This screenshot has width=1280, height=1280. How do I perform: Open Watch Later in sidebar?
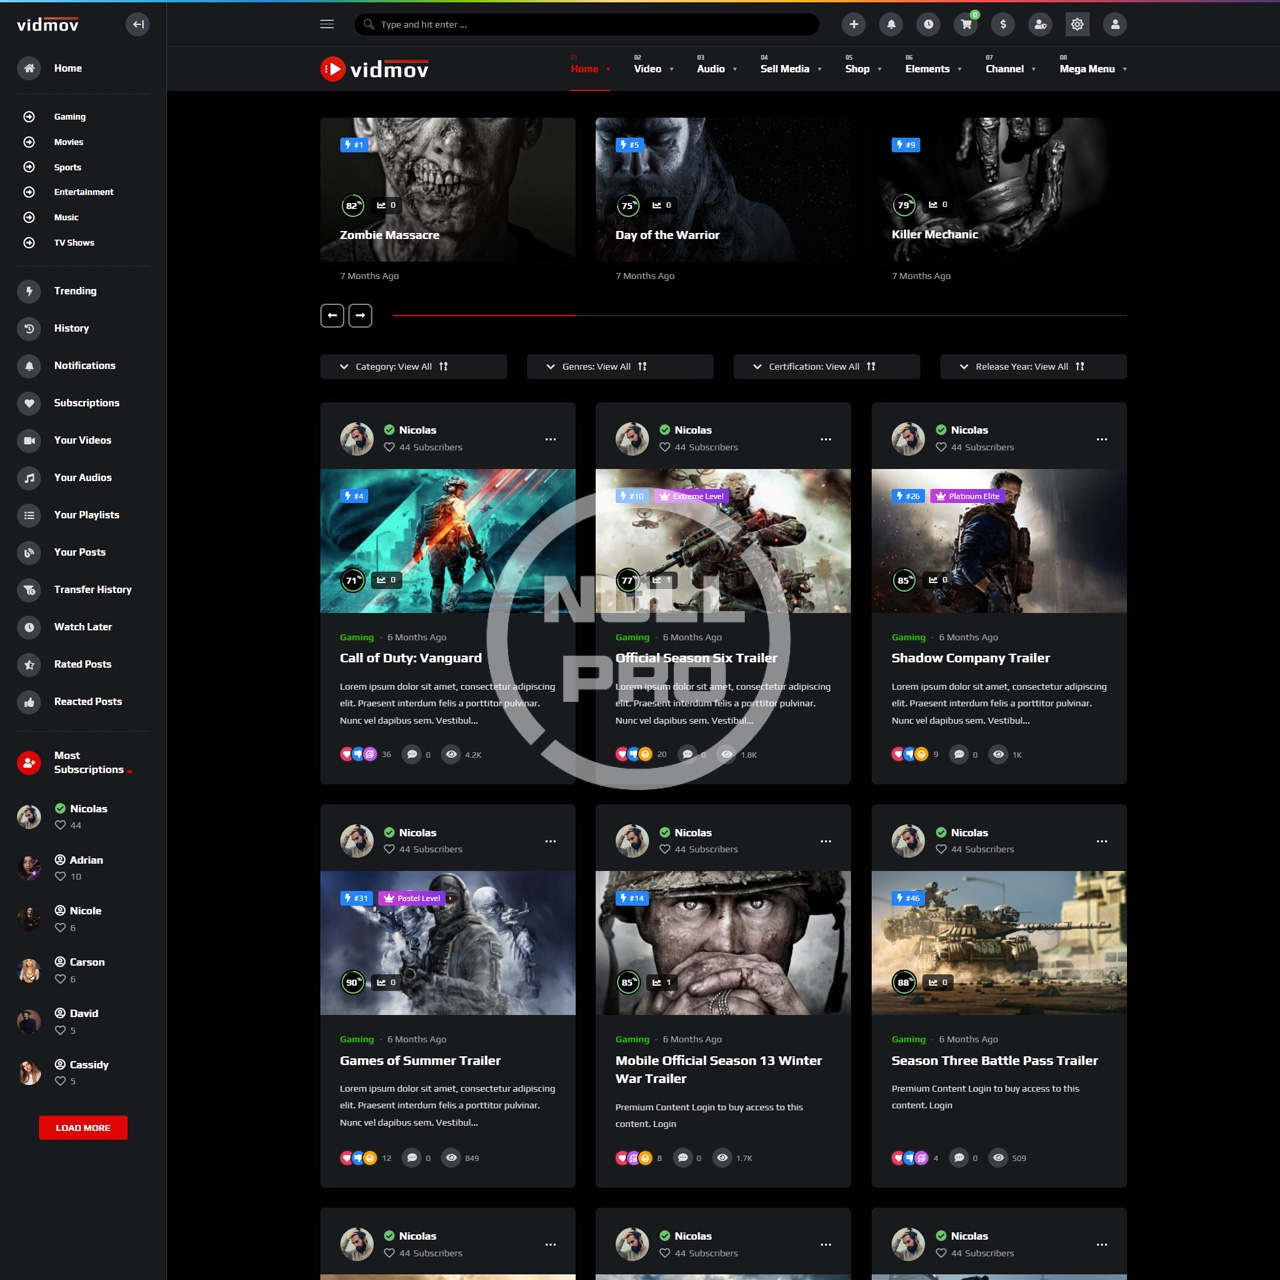coord(83,627)
